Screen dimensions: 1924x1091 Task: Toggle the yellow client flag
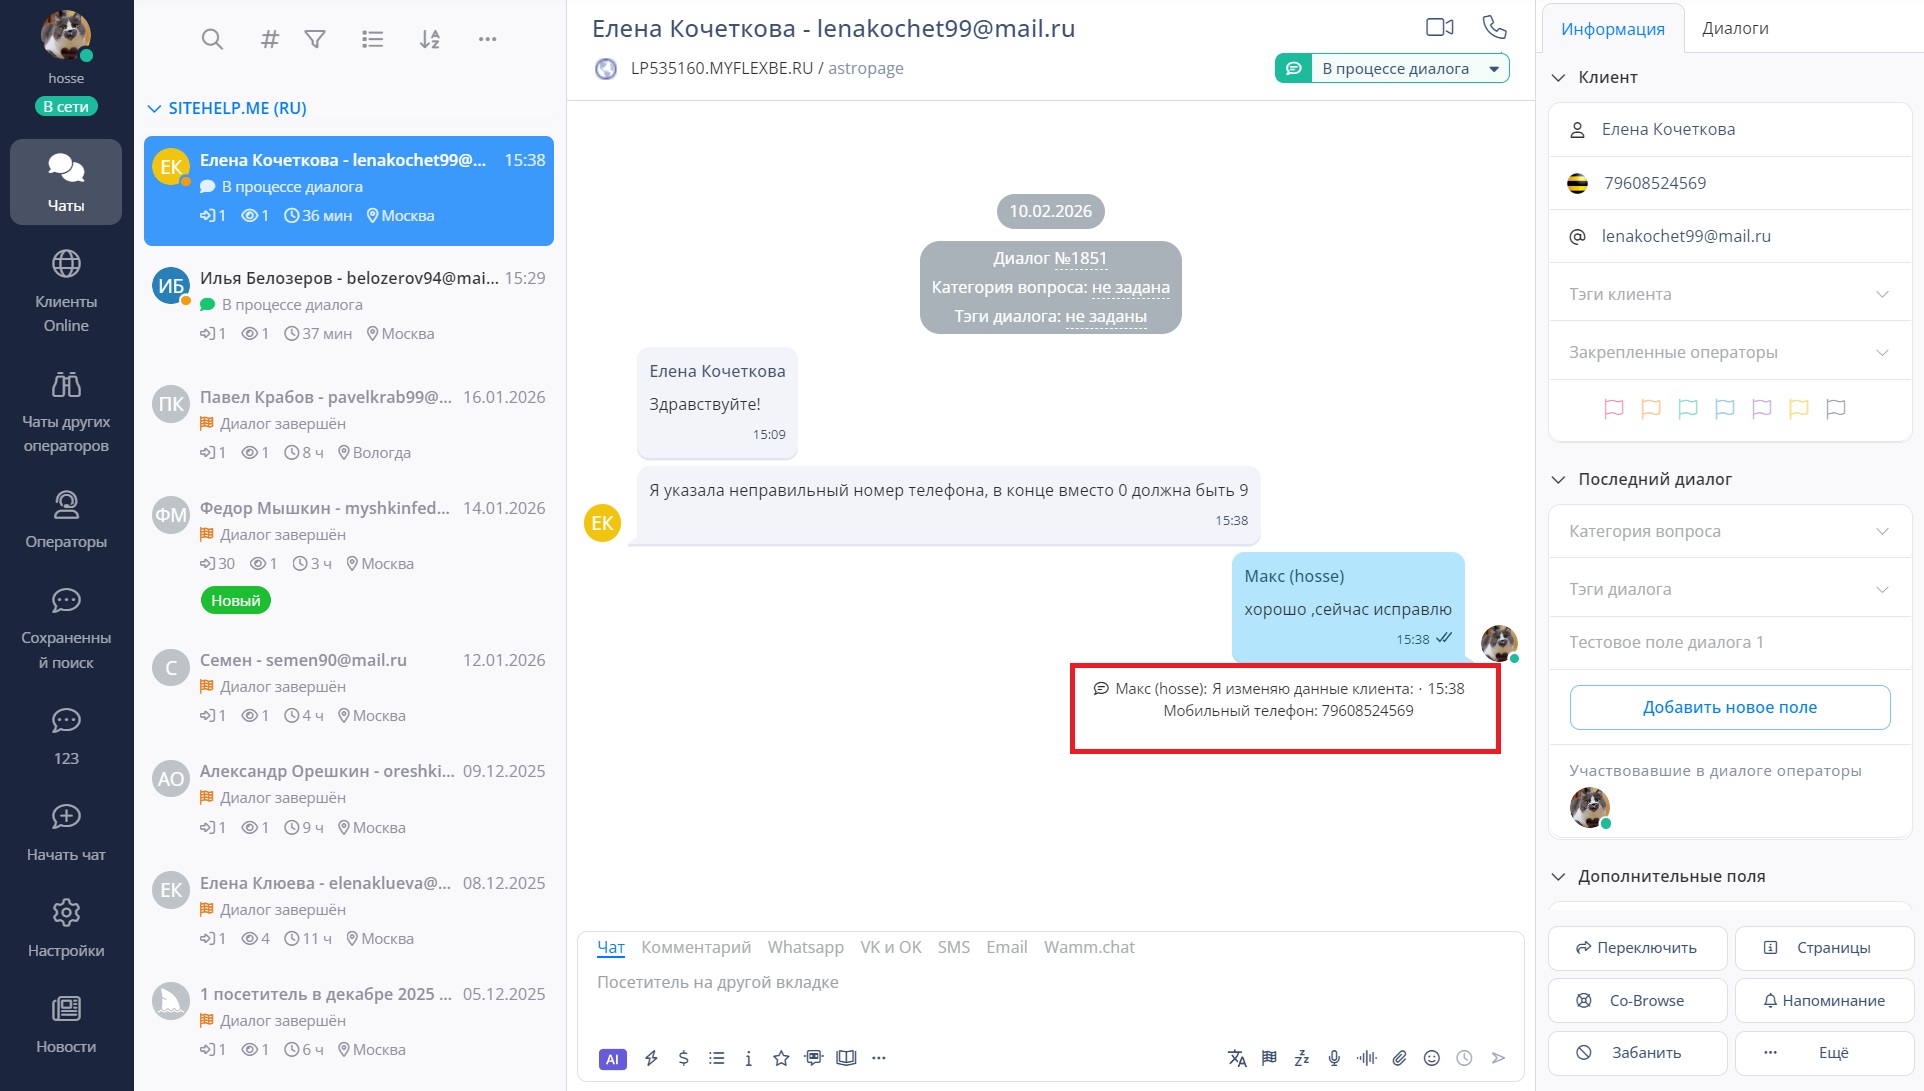[x=1798, y=408]
